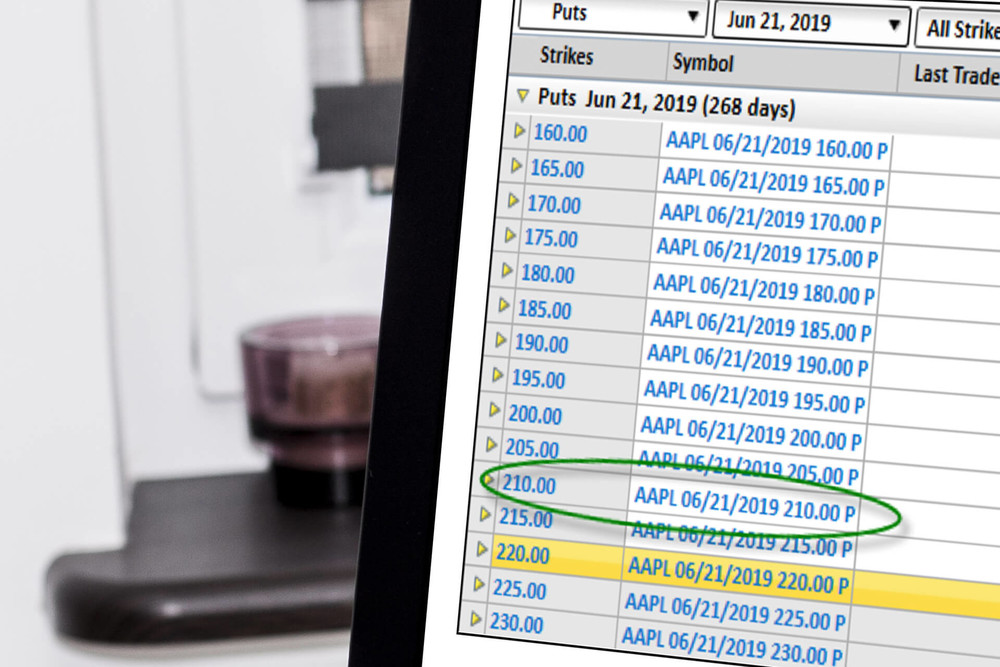Select the 225.00 strike price
The width and height of the screenshot is (1000, 667).
pos(519,589)
